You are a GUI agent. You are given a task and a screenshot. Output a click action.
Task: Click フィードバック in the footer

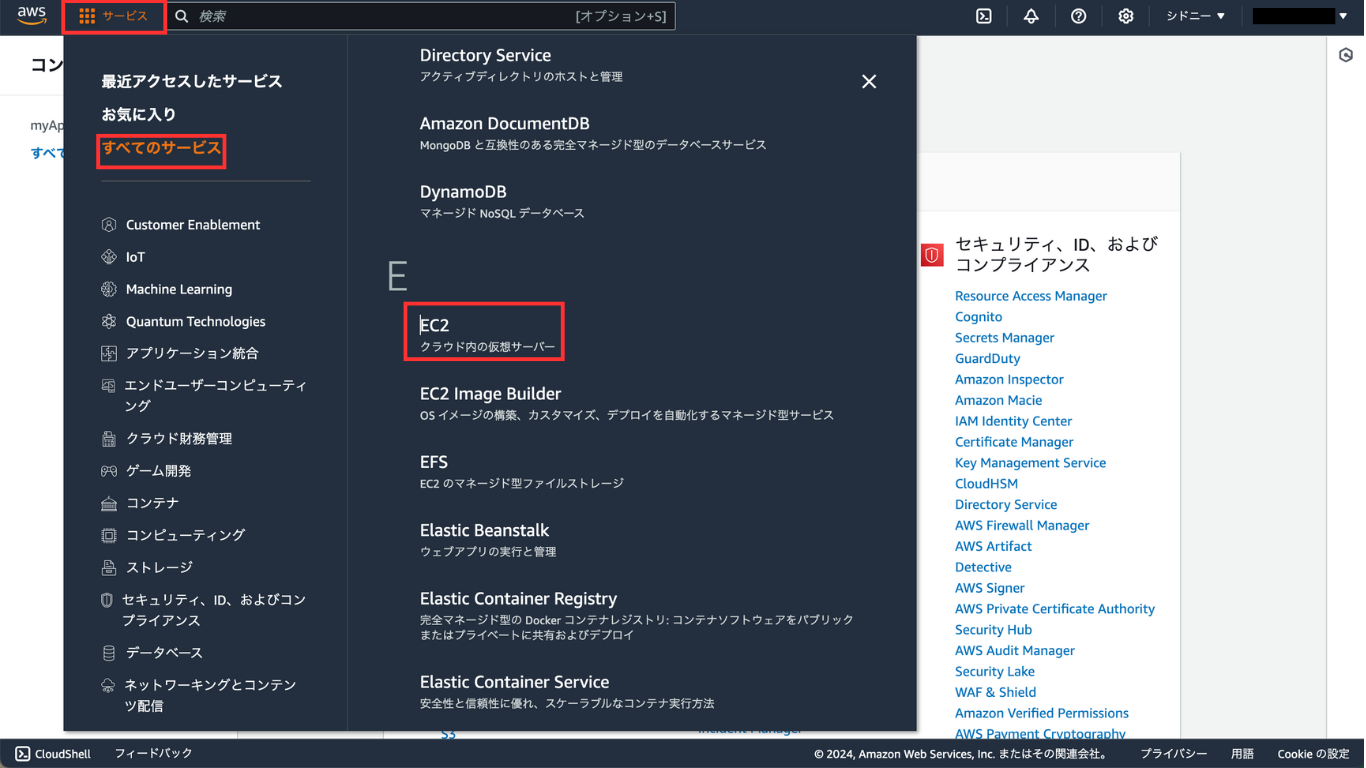[x=153, y=754]
